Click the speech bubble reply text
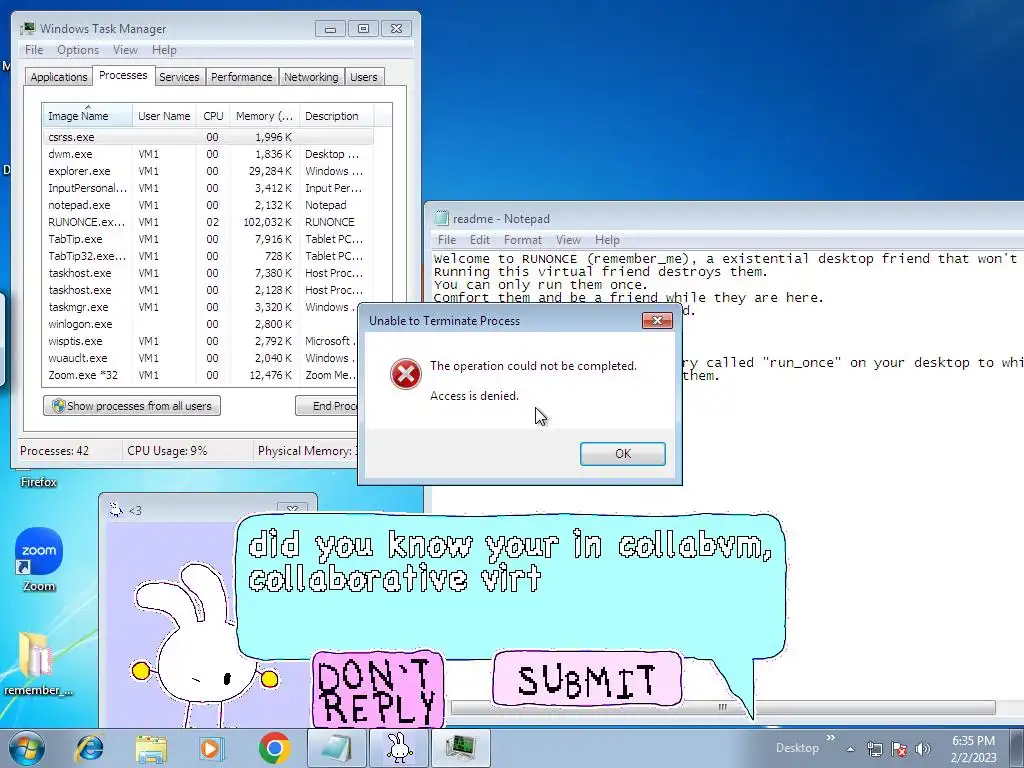Image resolution: width=1024 pixels, height=768 pixels. tap(509, 561)
